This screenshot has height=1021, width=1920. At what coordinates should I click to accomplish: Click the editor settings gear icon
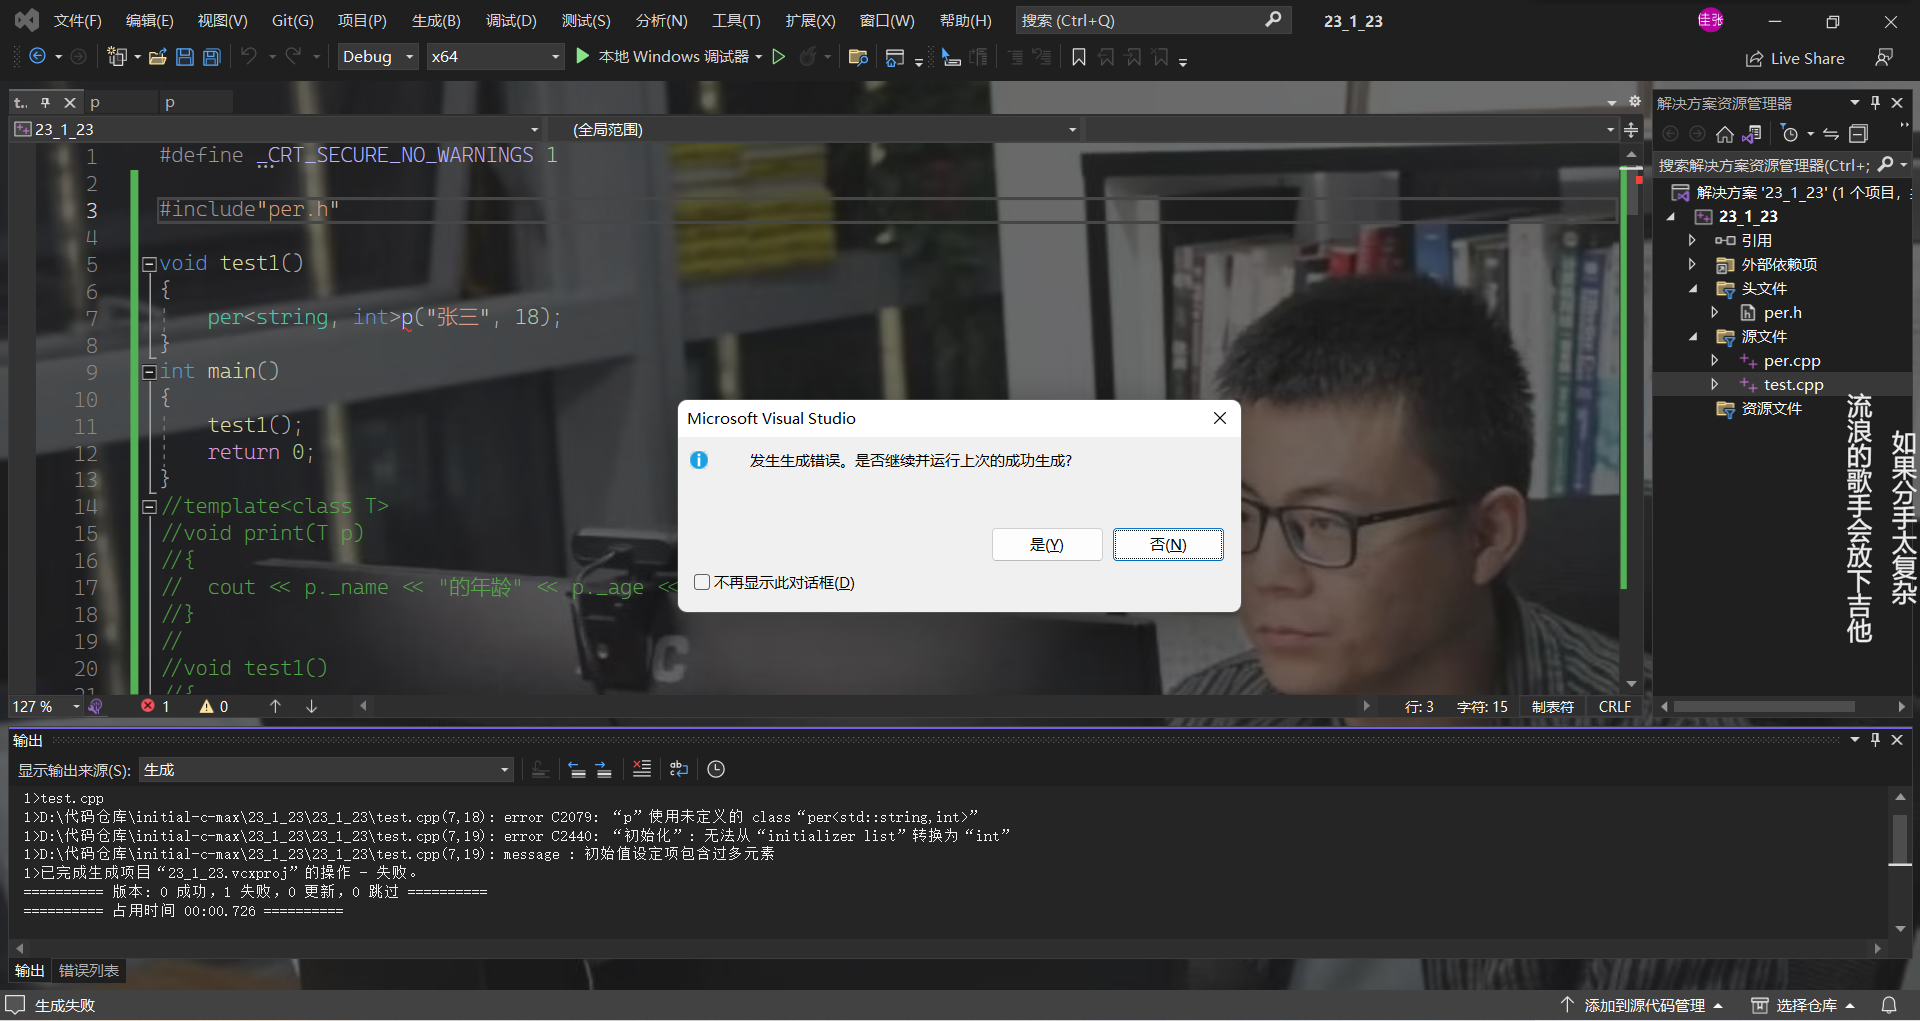(1635, 102)
